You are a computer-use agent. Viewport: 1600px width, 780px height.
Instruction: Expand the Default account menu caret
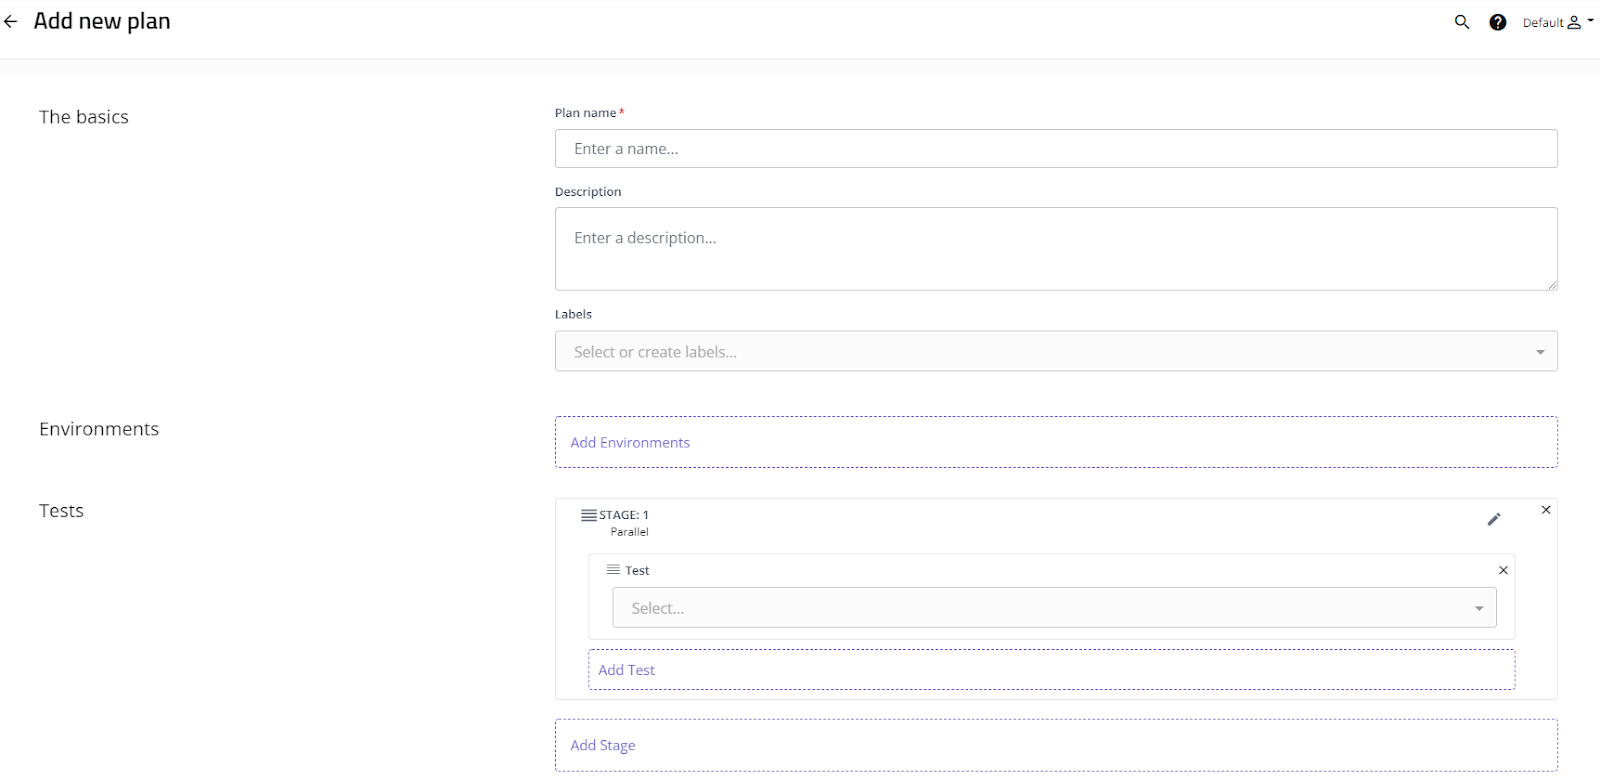pos(1590,21)
